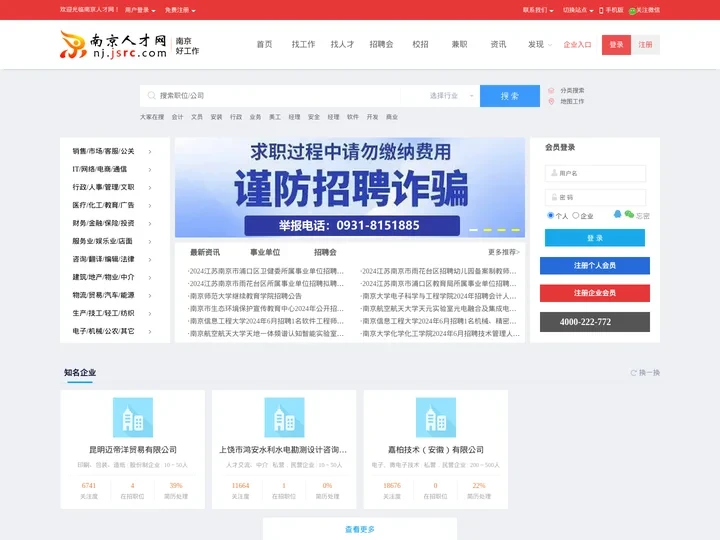Viewport: 720px width, 540px height.
Task: Switch to the 招聘会 news tab
Action: pos(325,252)
